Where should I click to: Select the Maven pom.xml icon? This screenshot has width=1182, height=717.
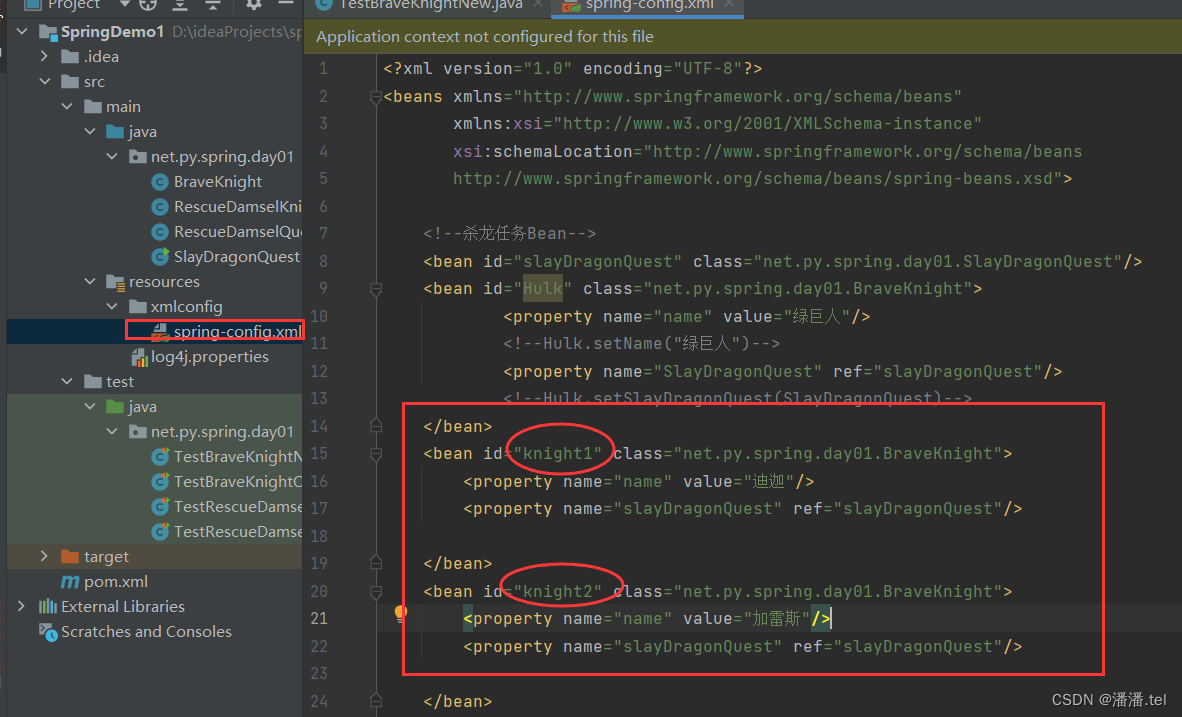coord(69,582)
